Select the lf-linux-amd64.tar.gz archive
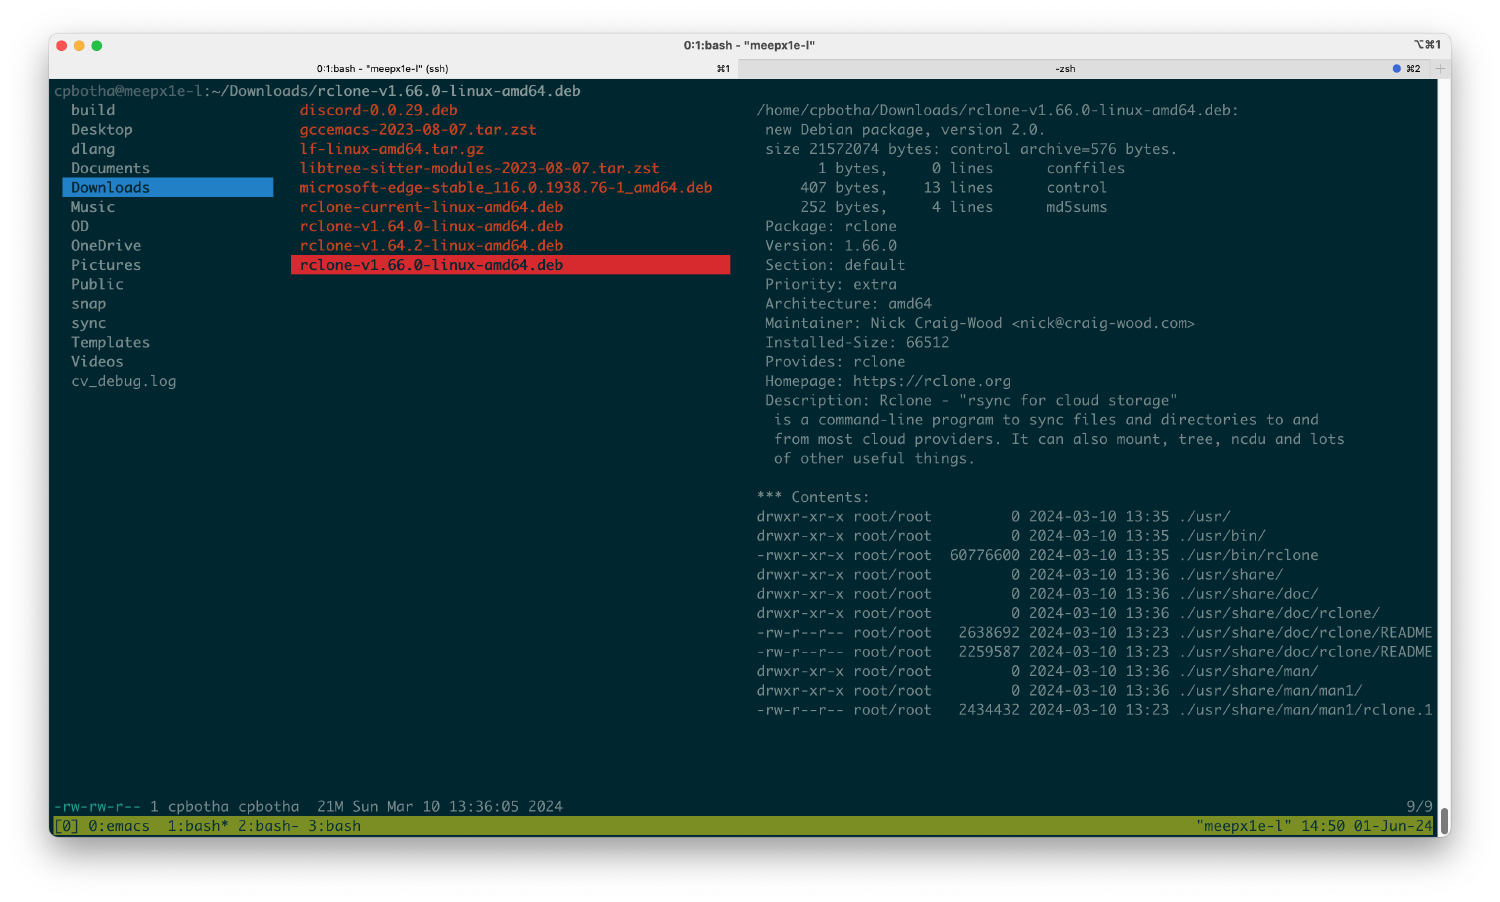The image size is (1500, 902). tap(390, 148)
